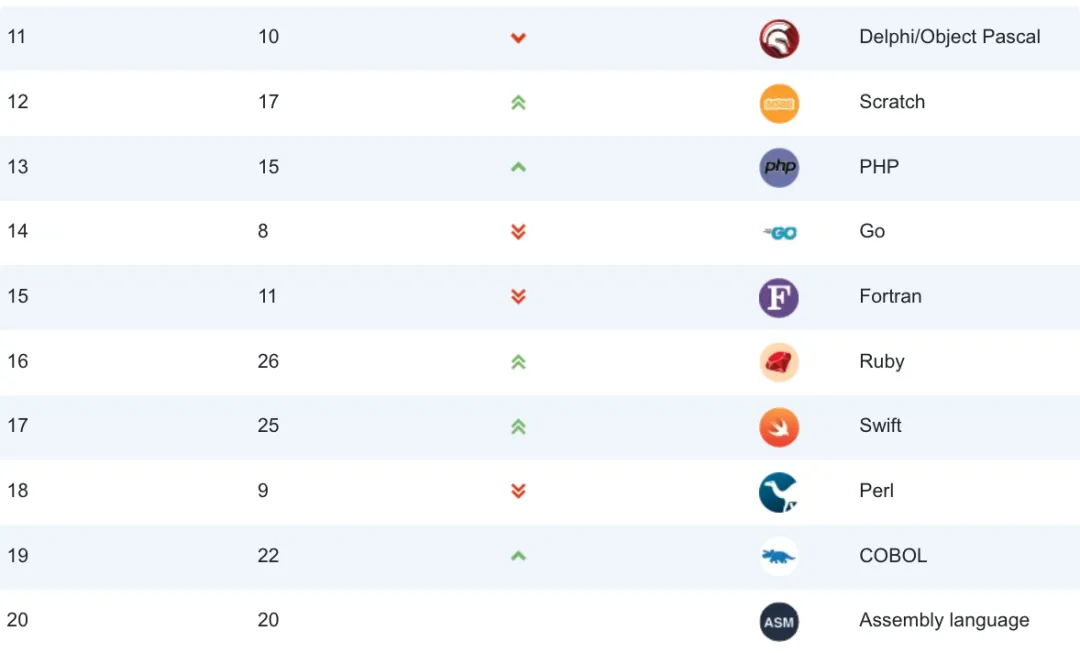Click rank number 18 in Perl row
Image resolution: width=1080 pixels, height=653 pixels.
coord(18,490)
